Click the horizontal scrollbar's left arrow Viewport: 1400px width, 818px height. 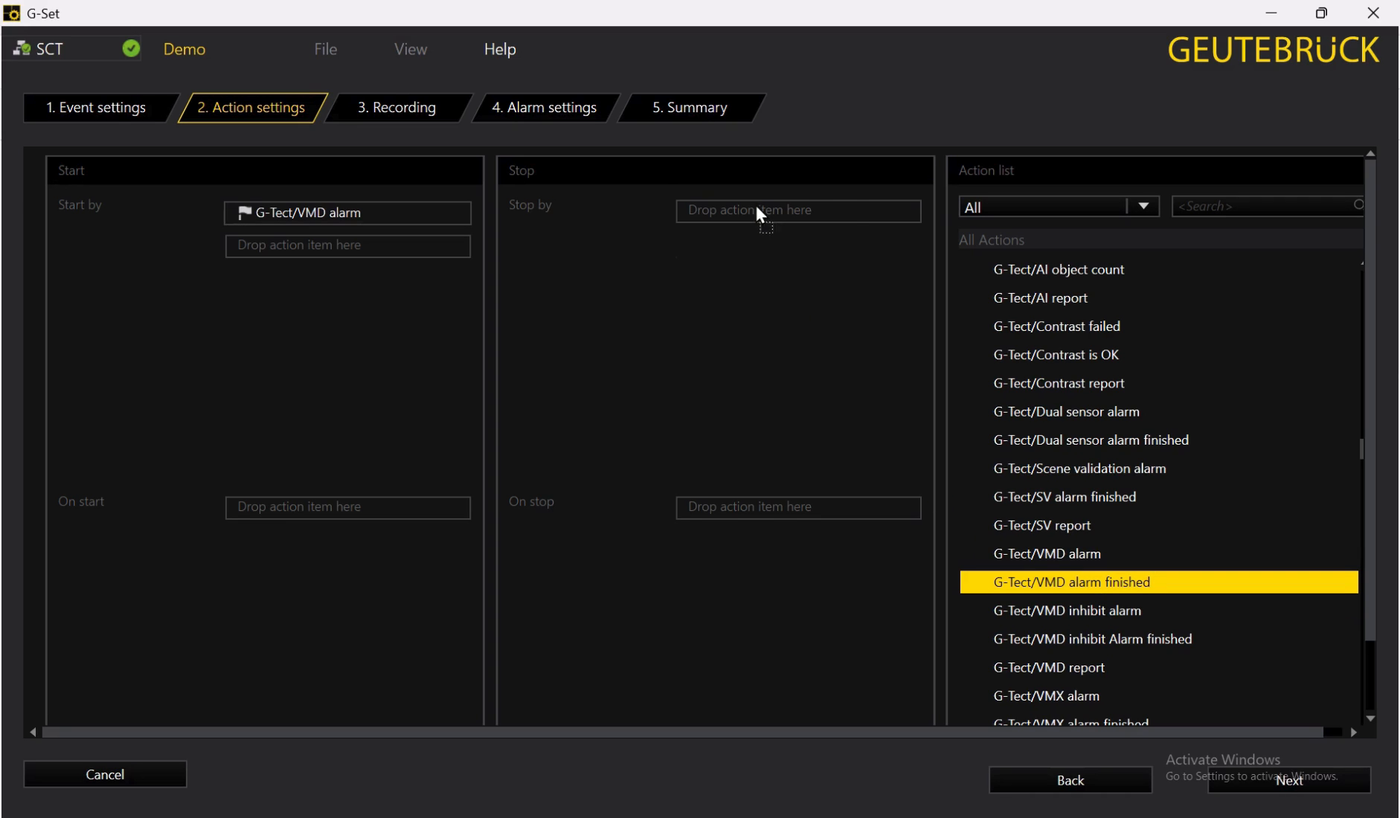pyautogui.click(x=33, y=732)
